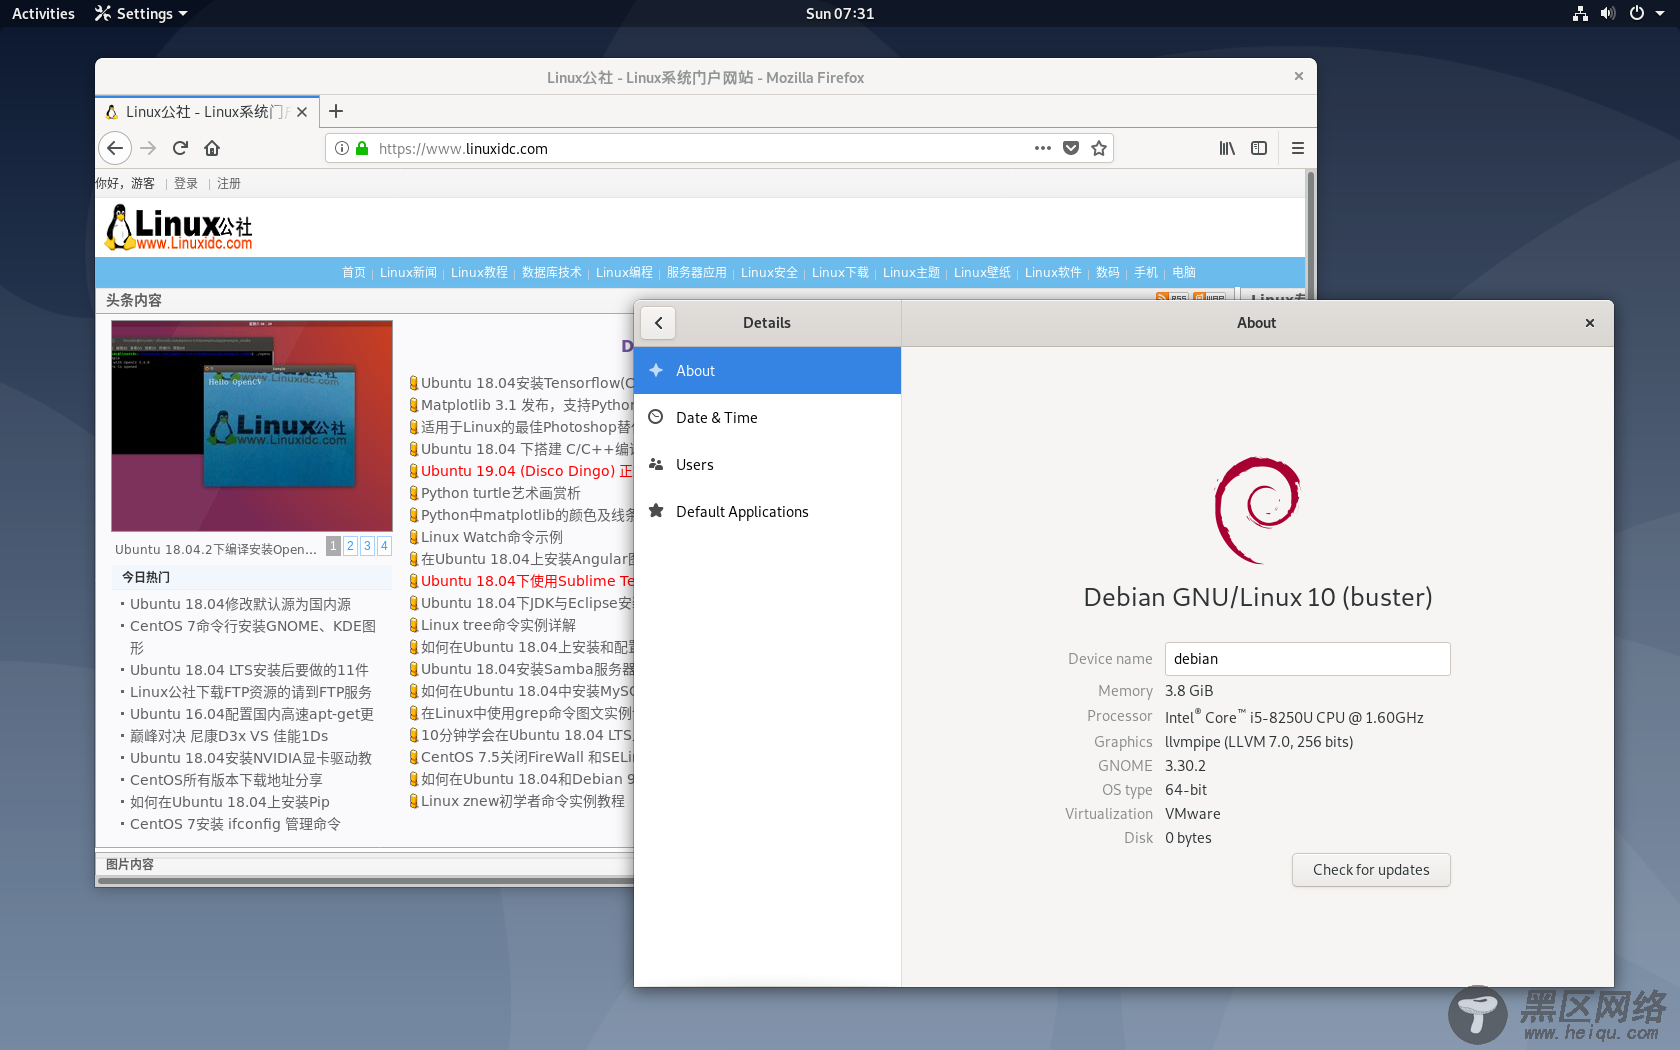Open 数据库技术 navigation link

(x=552, y=272)
